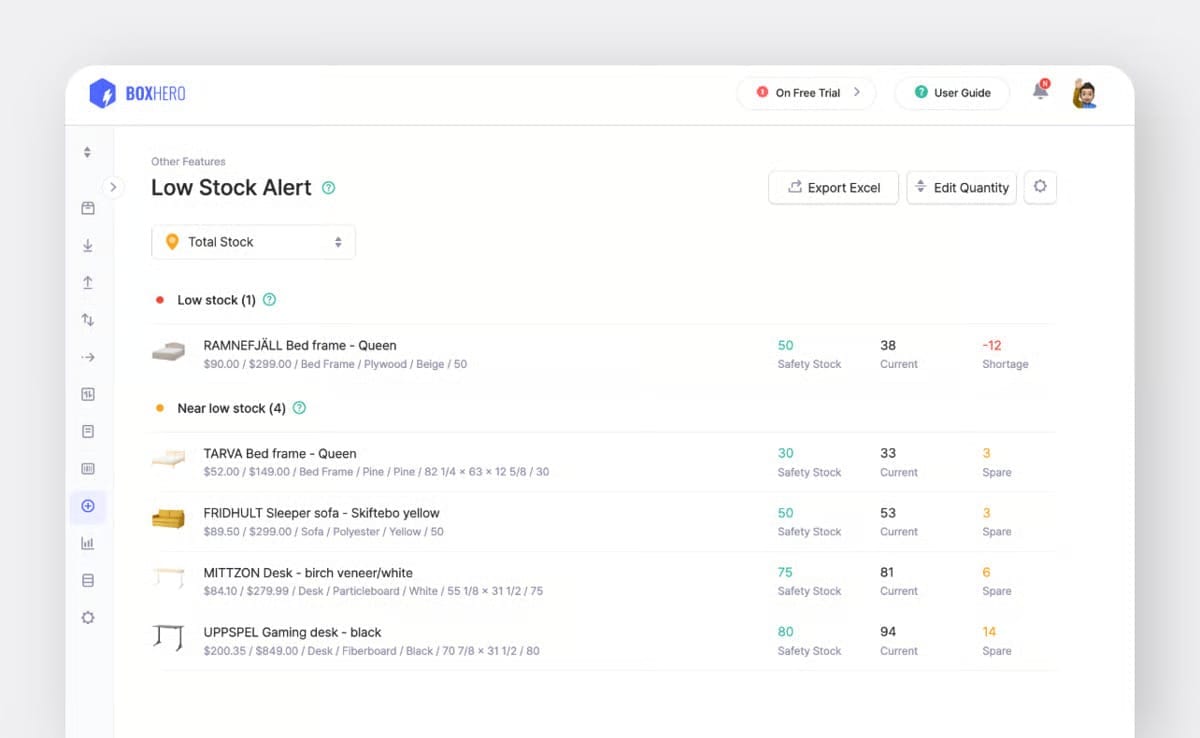
Task: Click UPPSPEL safety stock value 80
Action: (785, 632)
